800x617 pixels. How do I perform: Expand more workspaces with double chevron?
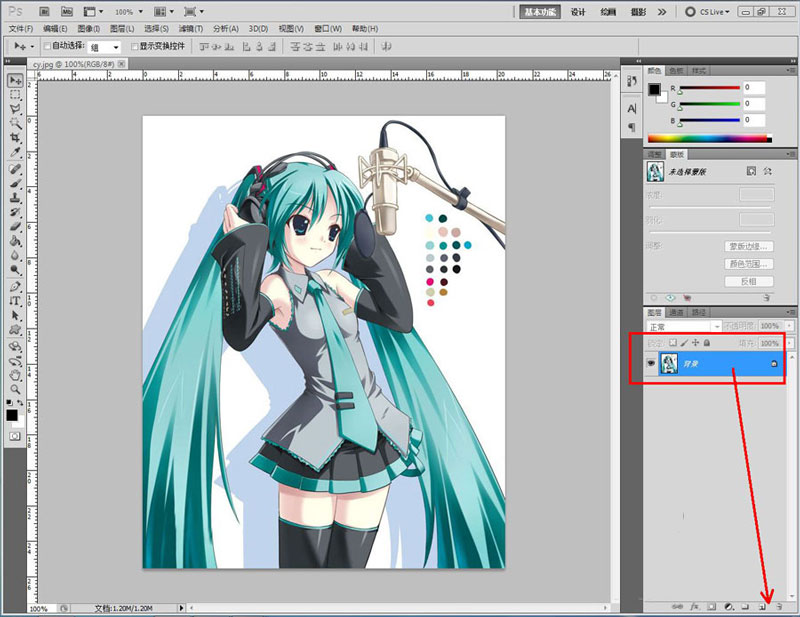point(662,12)
